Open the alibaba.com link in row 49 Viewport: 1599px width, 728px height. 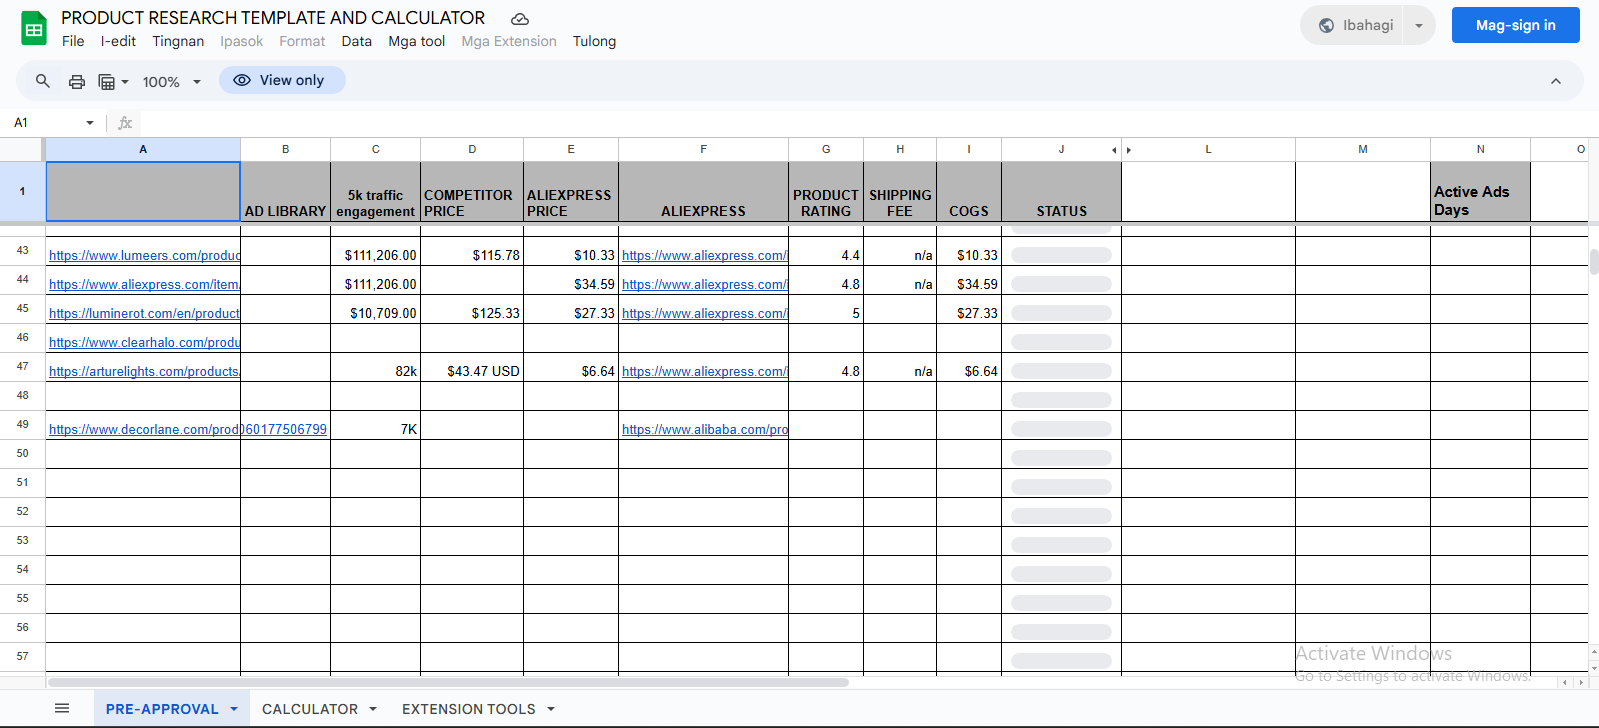pyautogui.click(x=704, y=430)
